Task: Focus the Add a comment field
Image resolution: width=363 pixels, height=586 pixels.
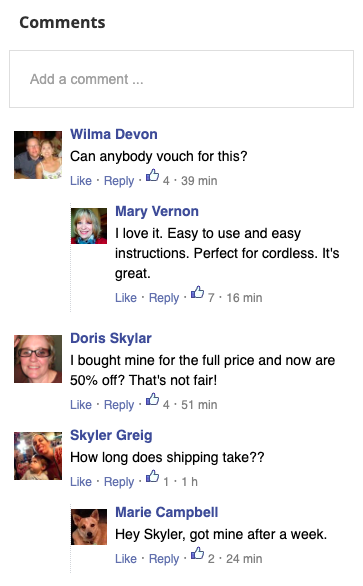Action: [x=181, y=79]
